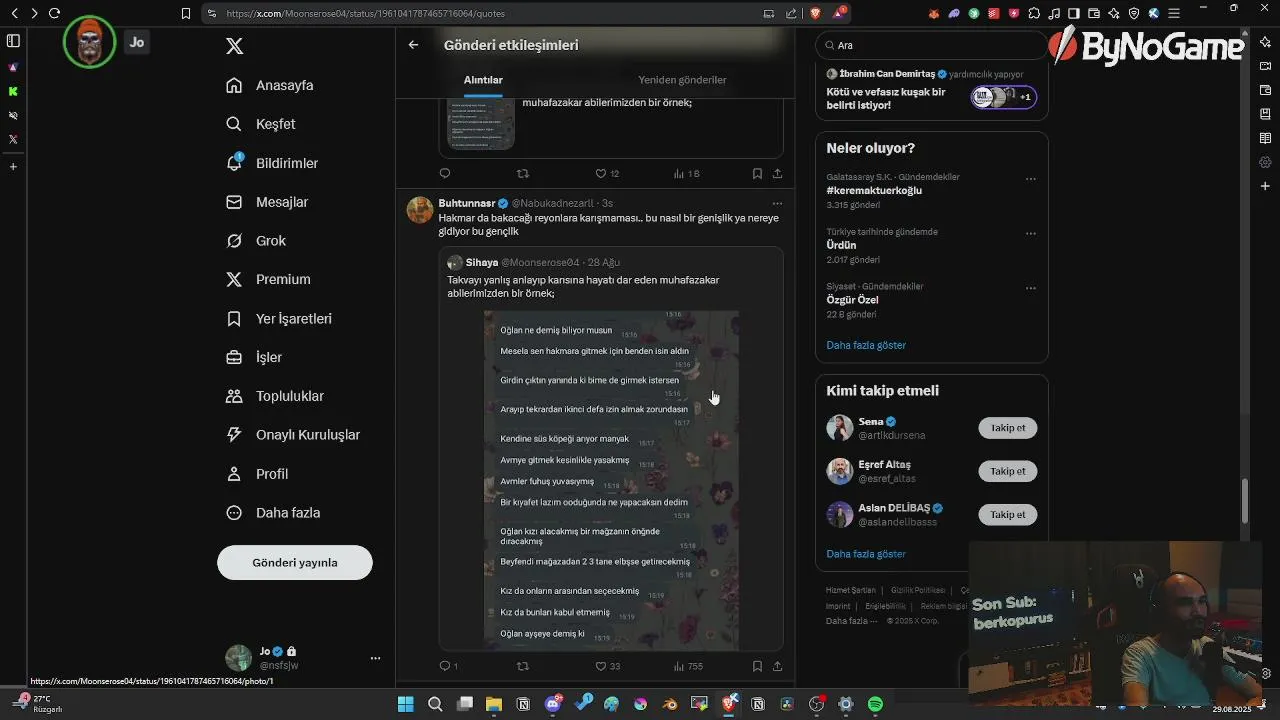The image size is (1280, 720).
Task: Open Windows Start menu
Action: click(x=405, y=704)
